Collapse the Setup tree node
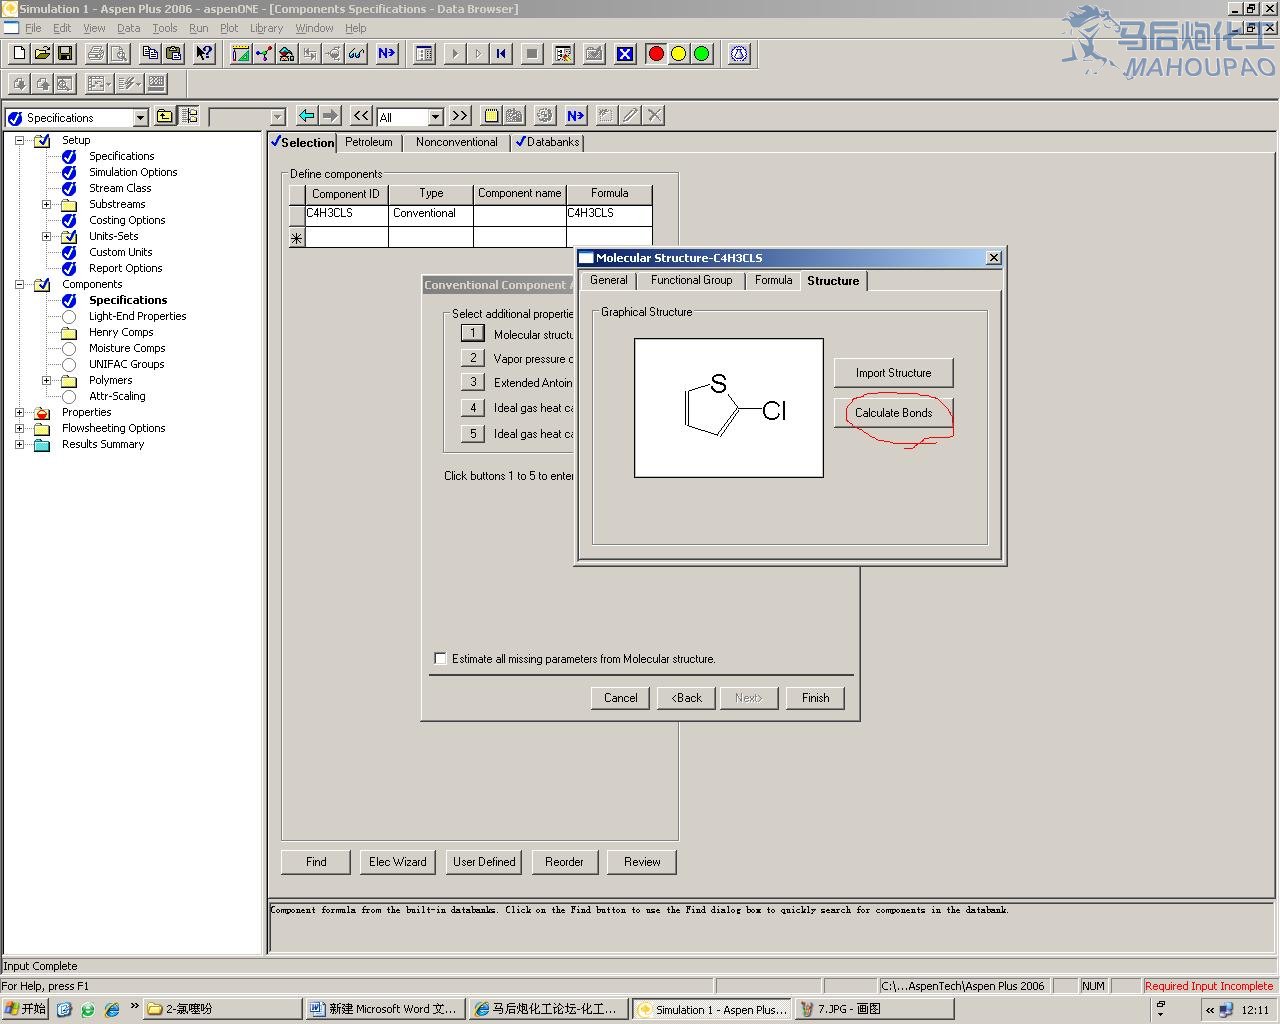This screenshot has height=1024, width=1280. pyautogui.click(x=19, y=140)
